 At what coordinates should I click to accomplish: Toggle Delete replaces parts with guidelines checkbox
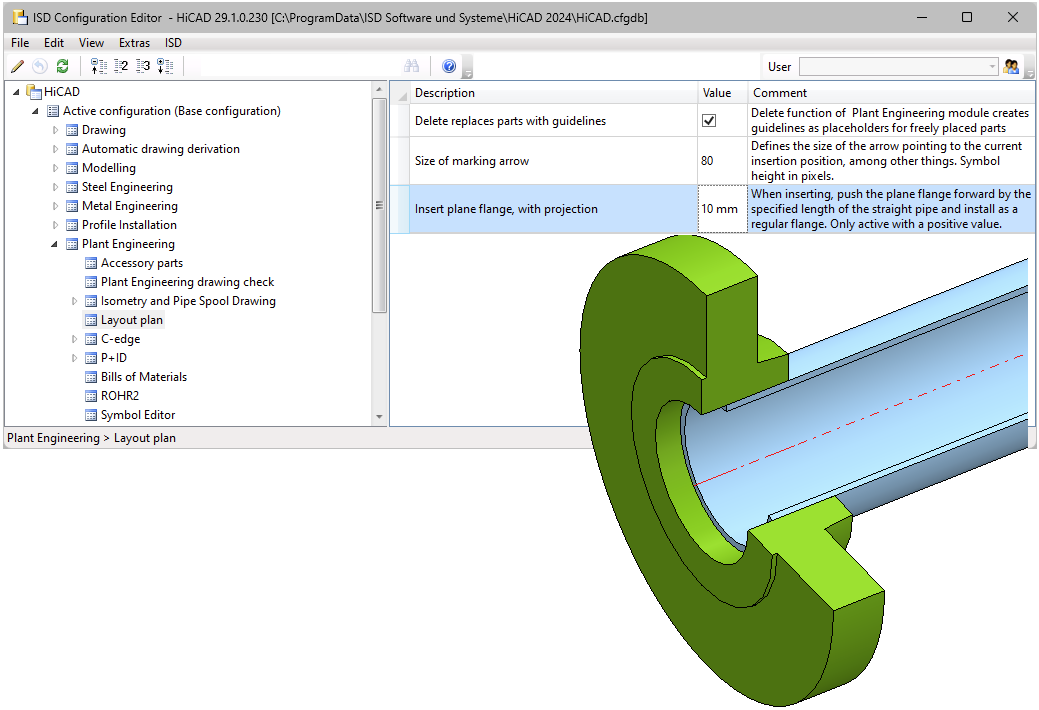click(709, 121)
